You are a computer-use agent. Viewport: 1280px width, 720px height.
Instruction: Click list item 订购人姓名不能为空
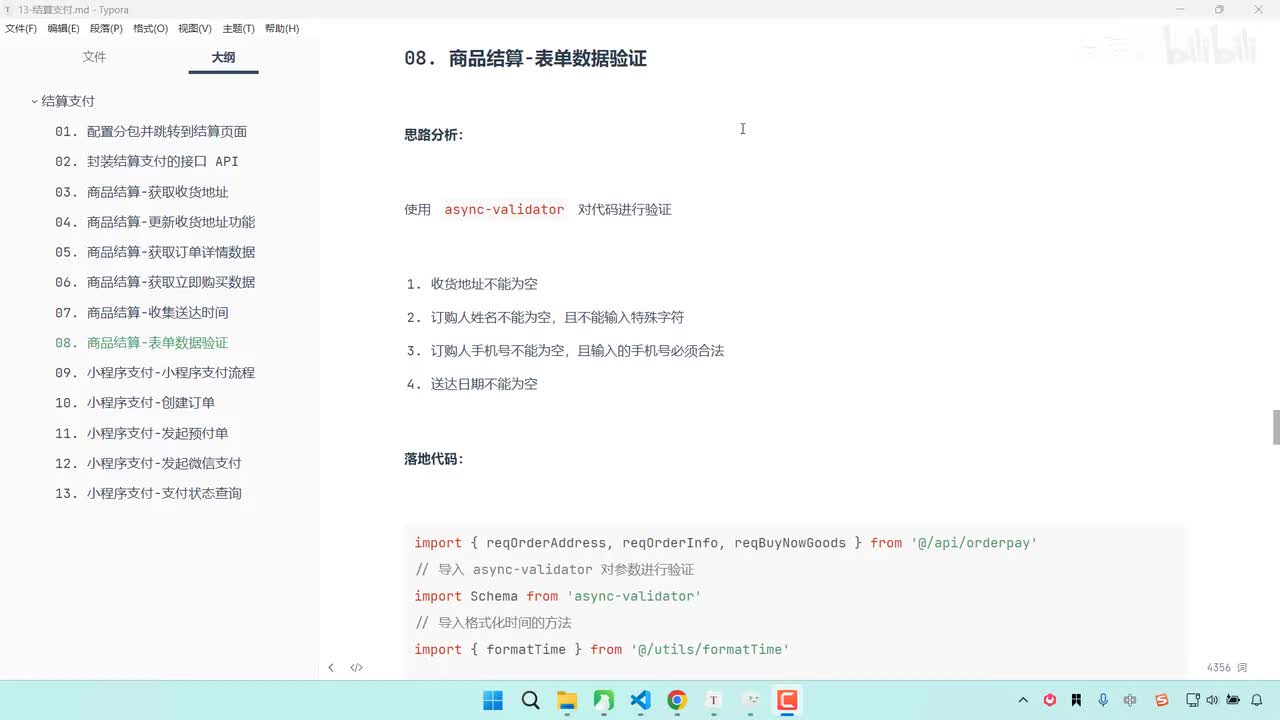tap(558, 317)
